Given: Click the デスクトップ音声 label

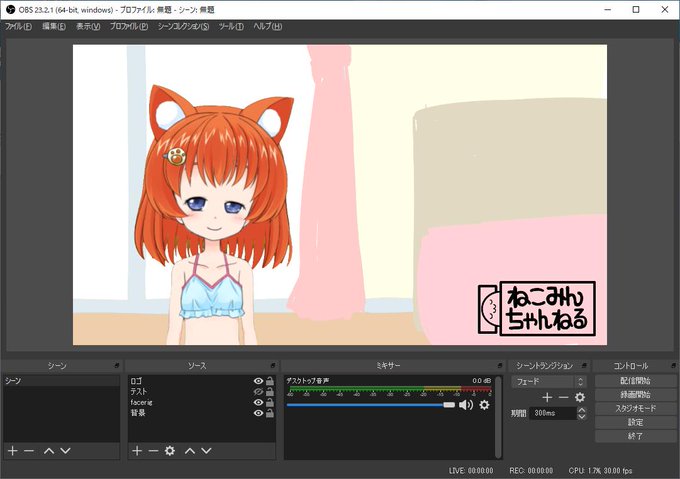Looking at the screenshot, I should [307, 381].
